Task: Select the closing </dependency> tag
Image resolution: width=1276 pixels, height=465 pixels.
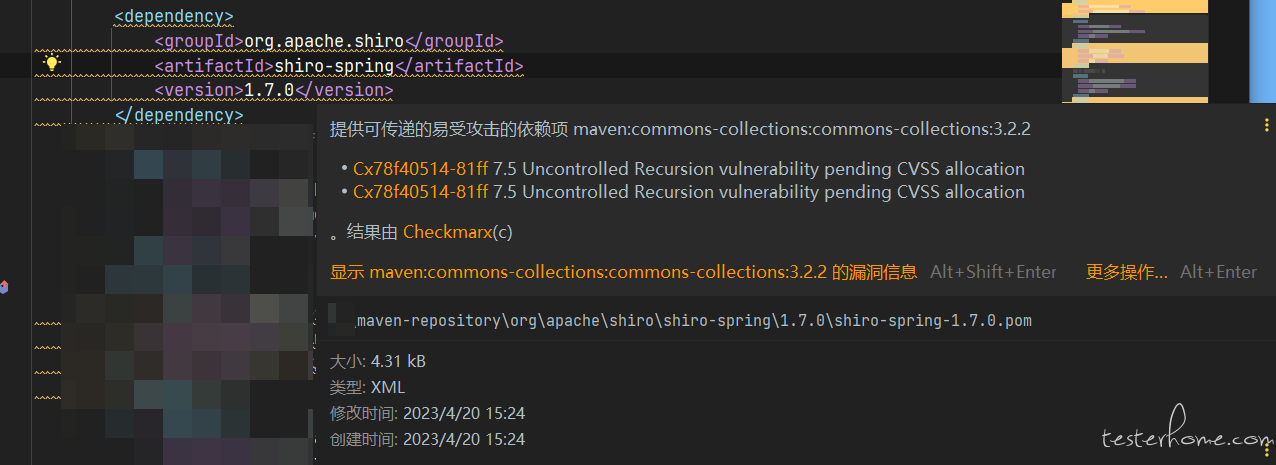Action: click(179, 115)
